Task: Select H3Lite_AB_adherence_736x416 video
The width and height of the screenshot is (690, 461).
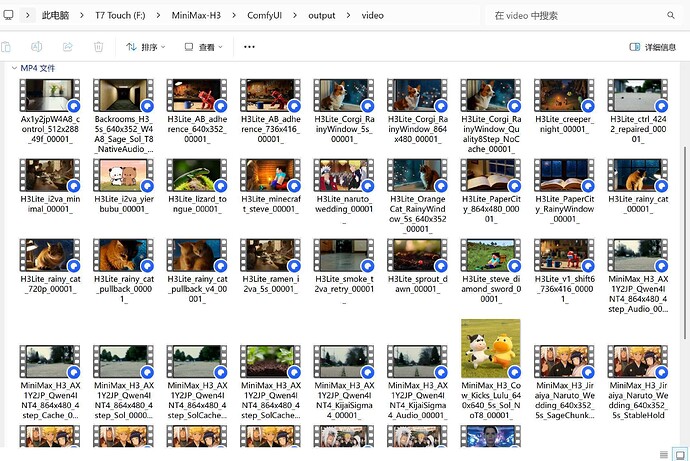Action: point(271,110)
